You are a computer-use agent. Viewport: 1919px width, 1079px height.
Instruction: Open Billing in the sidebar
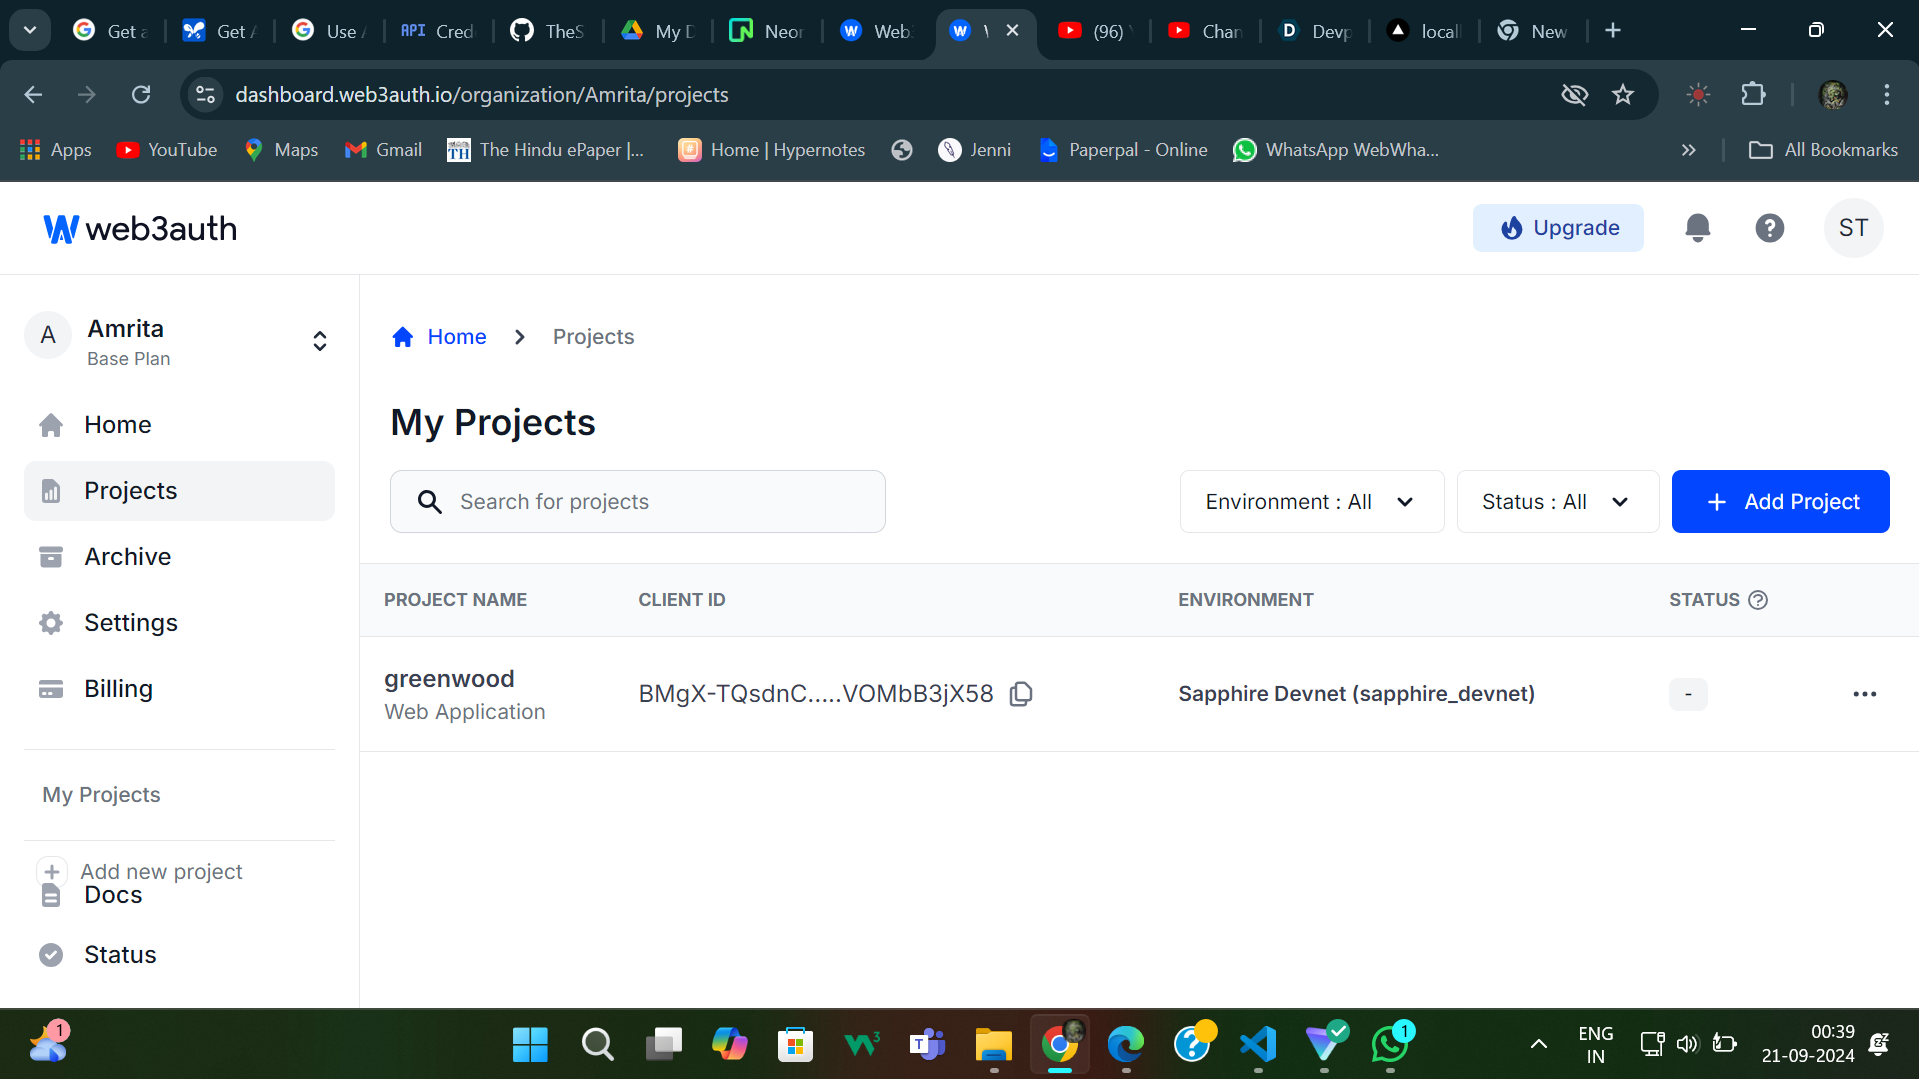pos(179,689)
